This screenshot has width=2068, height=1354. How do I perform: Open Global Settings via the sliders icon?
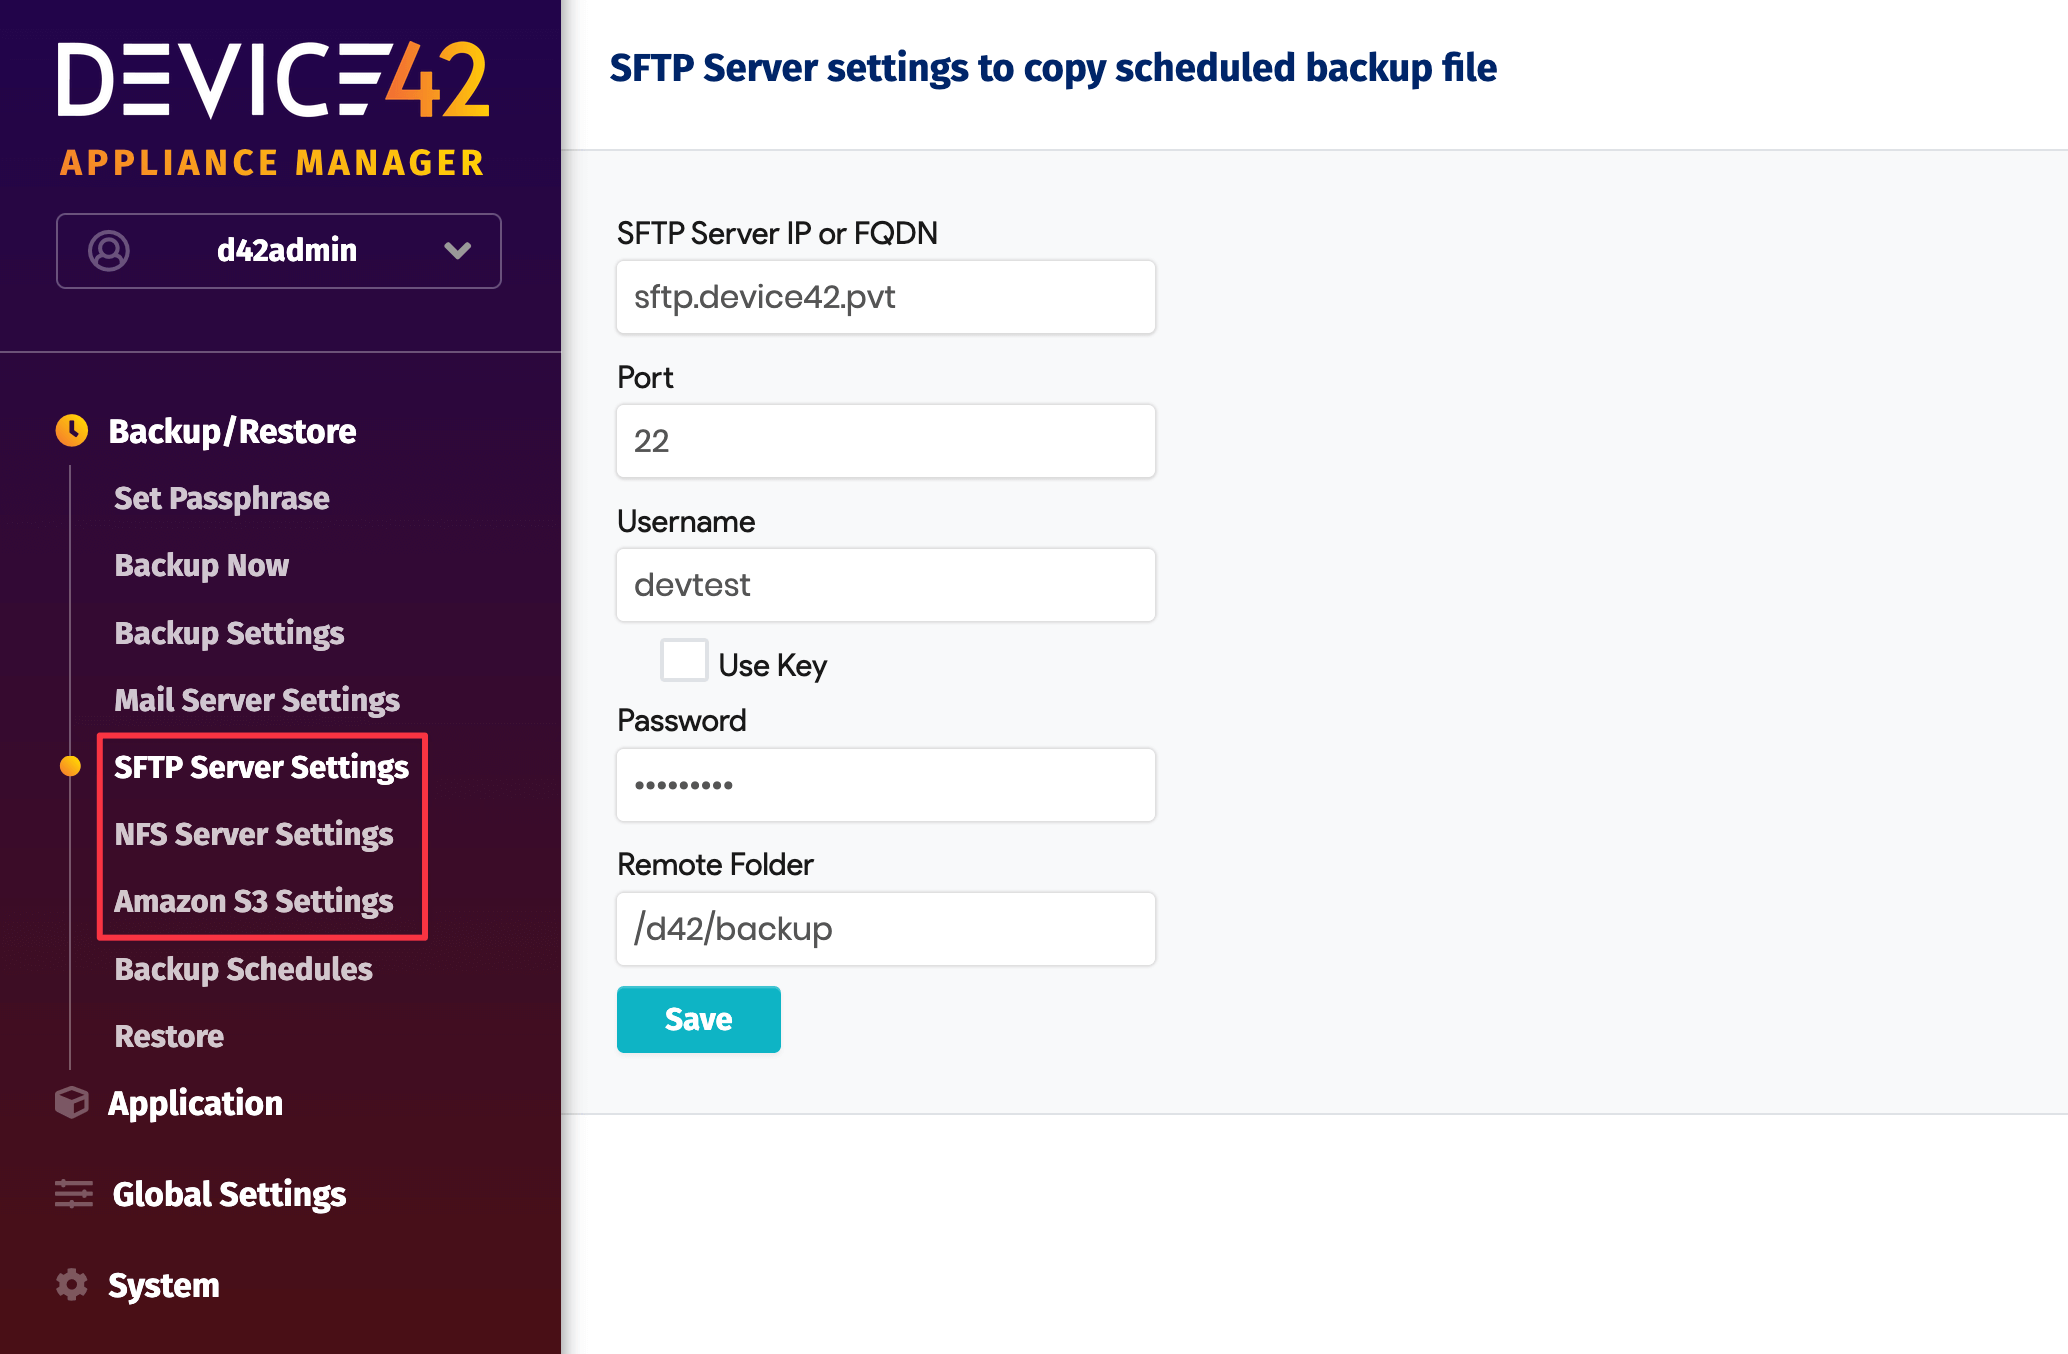click(72, 1194)
